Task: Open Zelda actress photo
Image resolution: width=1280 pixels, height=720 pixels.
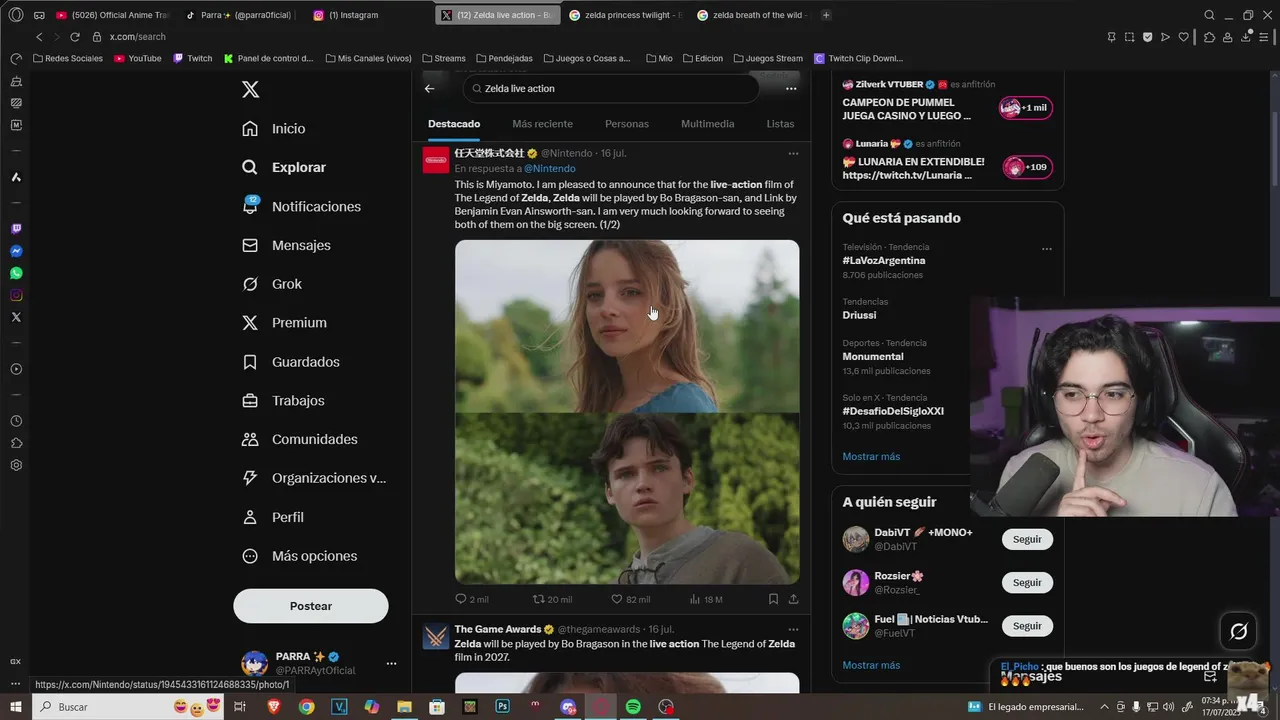Action: (x=627, y=326)
